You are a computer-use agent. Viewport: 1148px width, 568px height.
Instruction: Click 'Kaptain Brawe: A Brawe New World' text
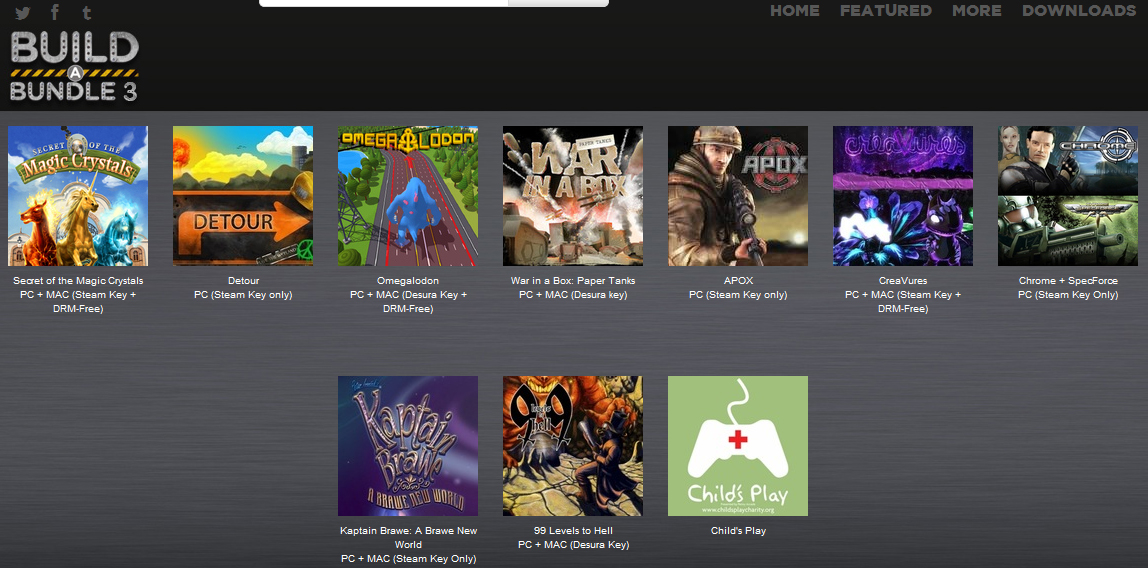pos(408,537)
